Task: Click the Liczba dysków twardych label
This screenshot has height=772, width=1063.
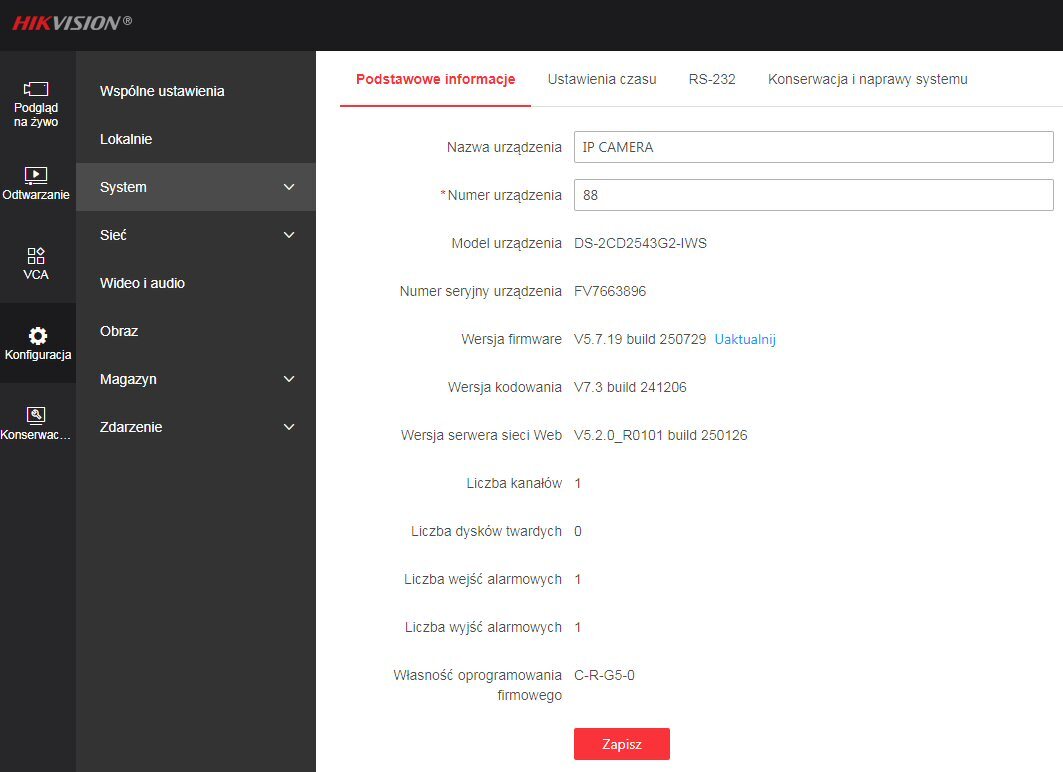Action: coord(486,531)
